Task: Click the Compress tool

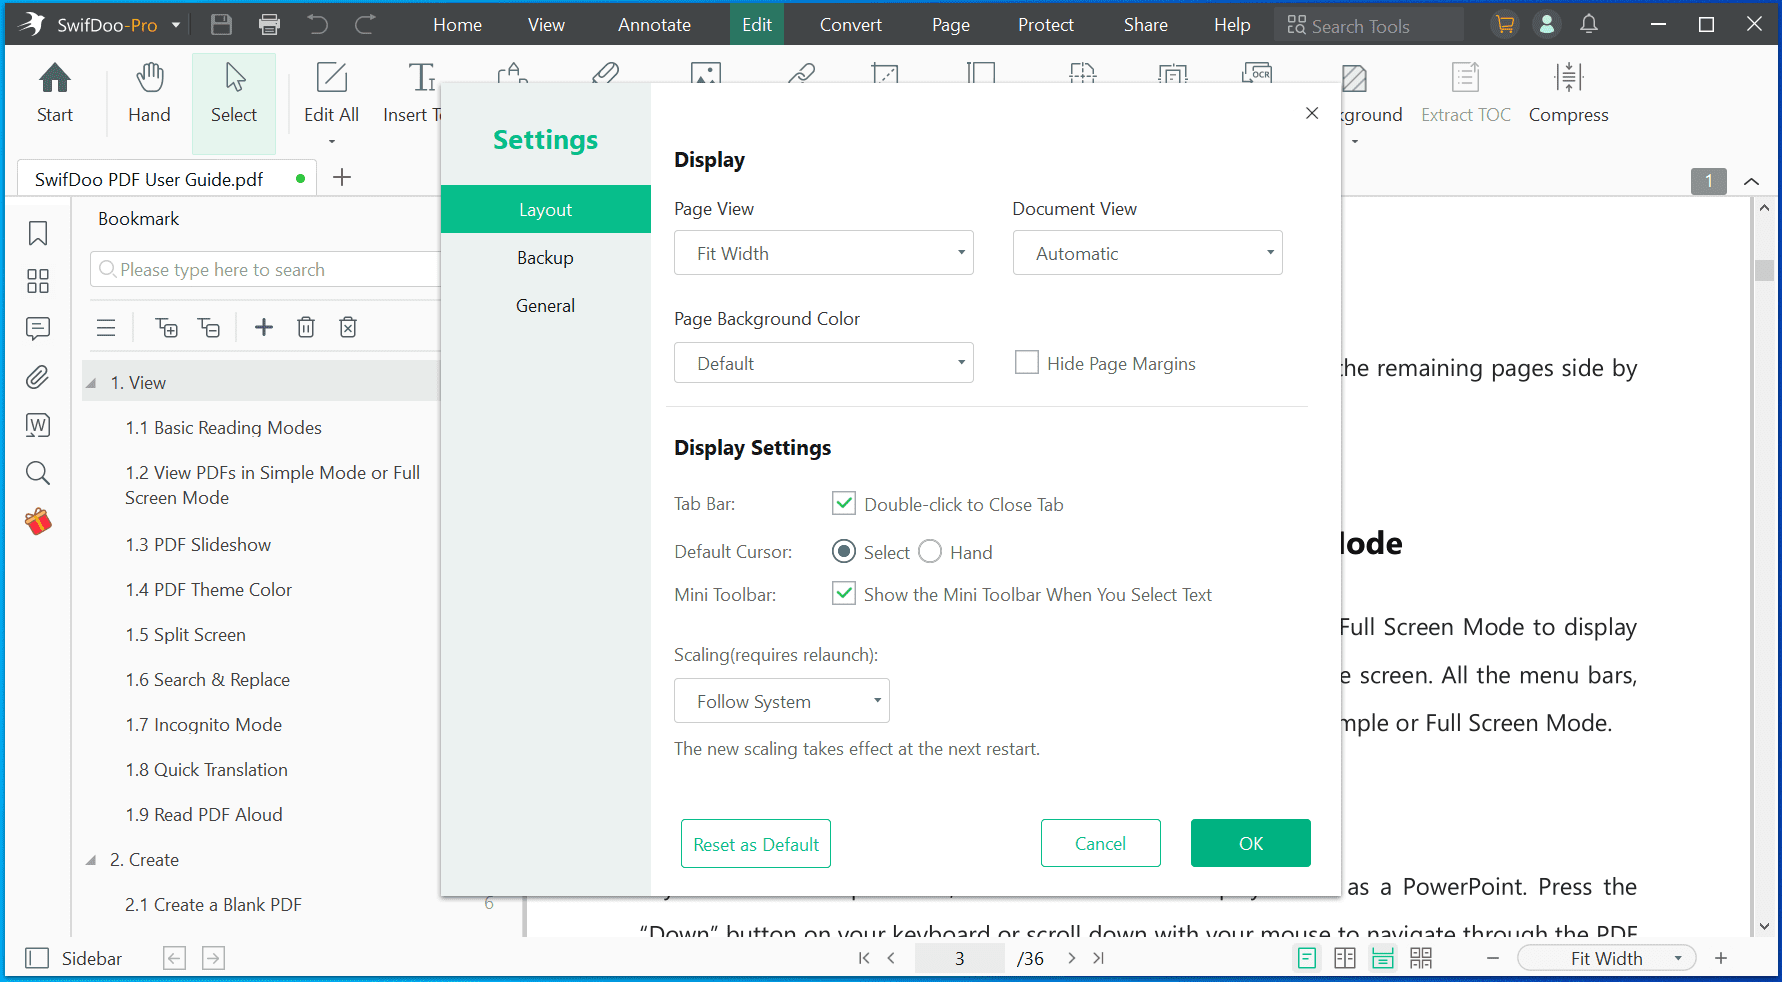Action: pyautogui.click(x=1568, y=93)
